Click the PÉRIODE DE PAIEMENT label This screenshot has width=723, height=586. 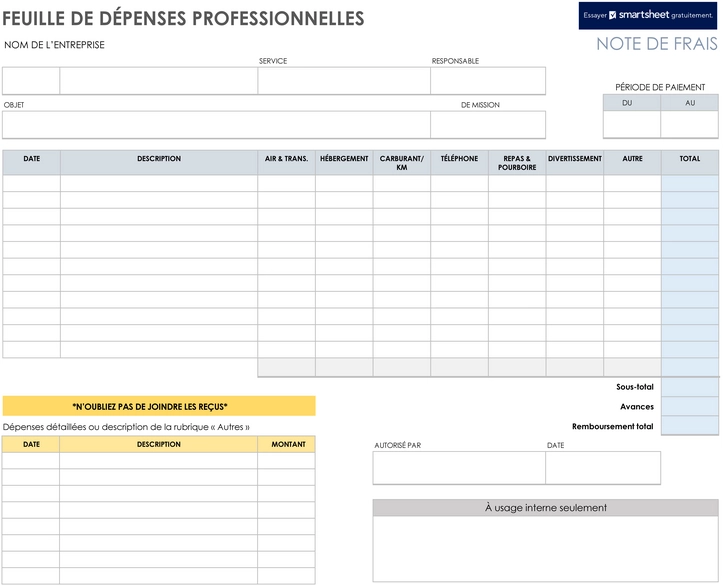[660, 87]
